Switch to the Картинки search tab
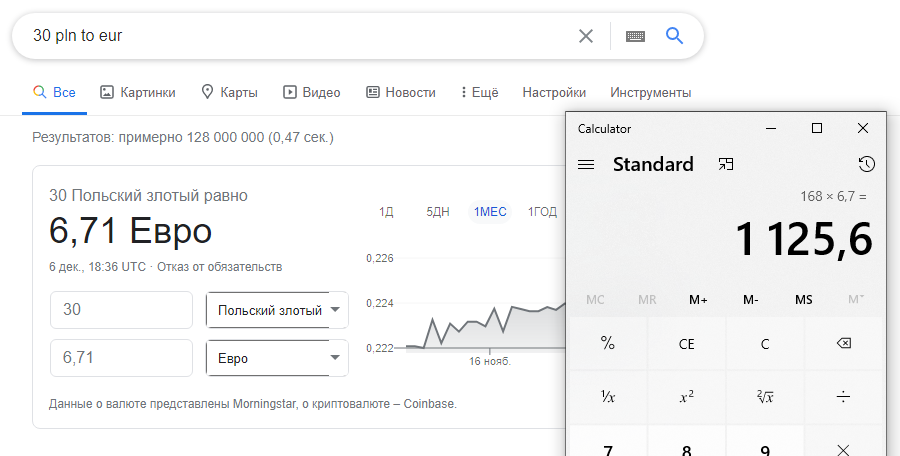The height and width of the screenshot is (456, 900). pyautogui.click(x=138, y=93)
